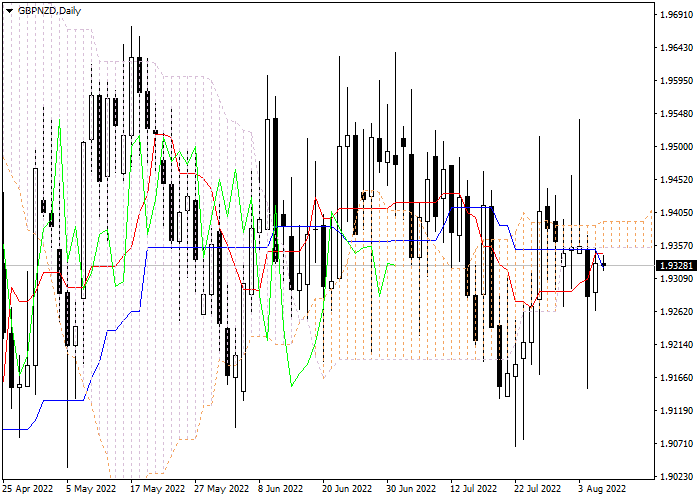700x500 pixels.
Task: Click the 1.95000 price axis label
Action: coord(675,147)
